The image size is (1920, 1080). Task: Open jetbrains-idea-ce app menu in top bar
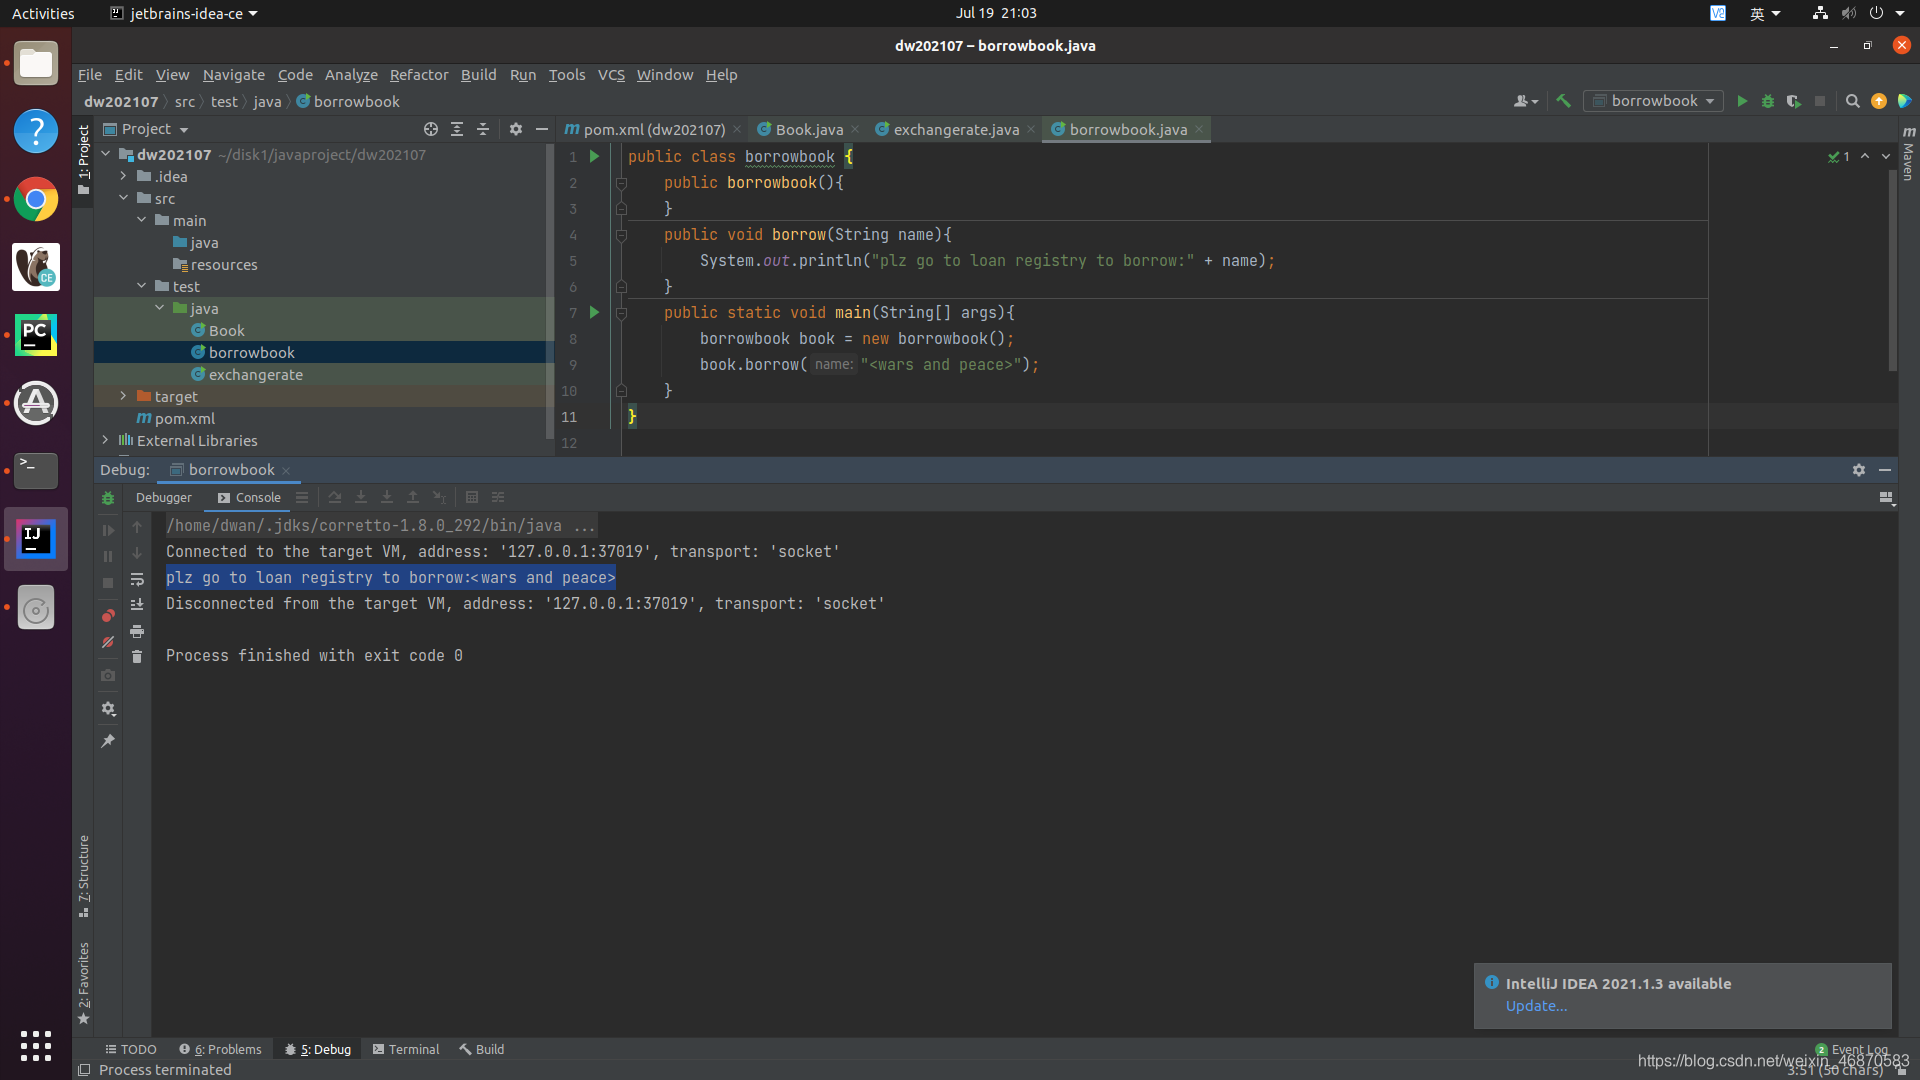184,13
